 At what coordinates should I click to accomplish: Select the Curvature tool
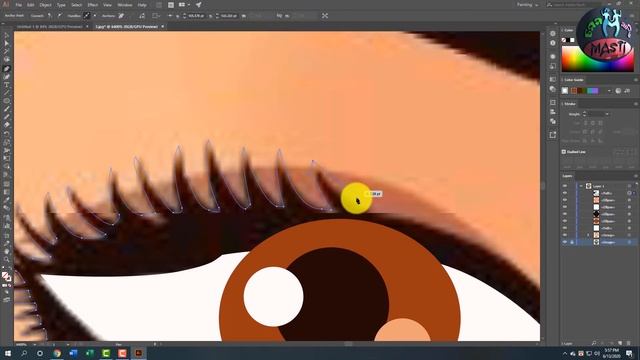pos(7,77)
